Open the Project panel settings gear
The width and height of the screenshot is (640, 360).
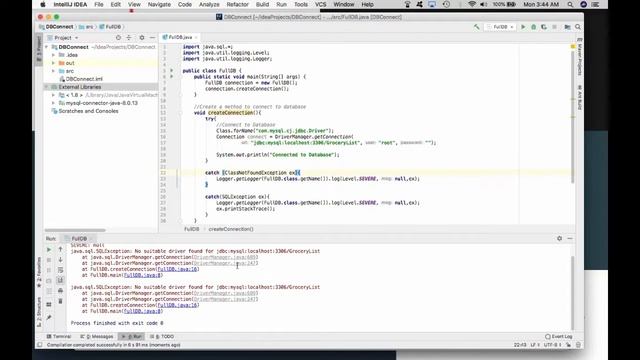[142, 38]
